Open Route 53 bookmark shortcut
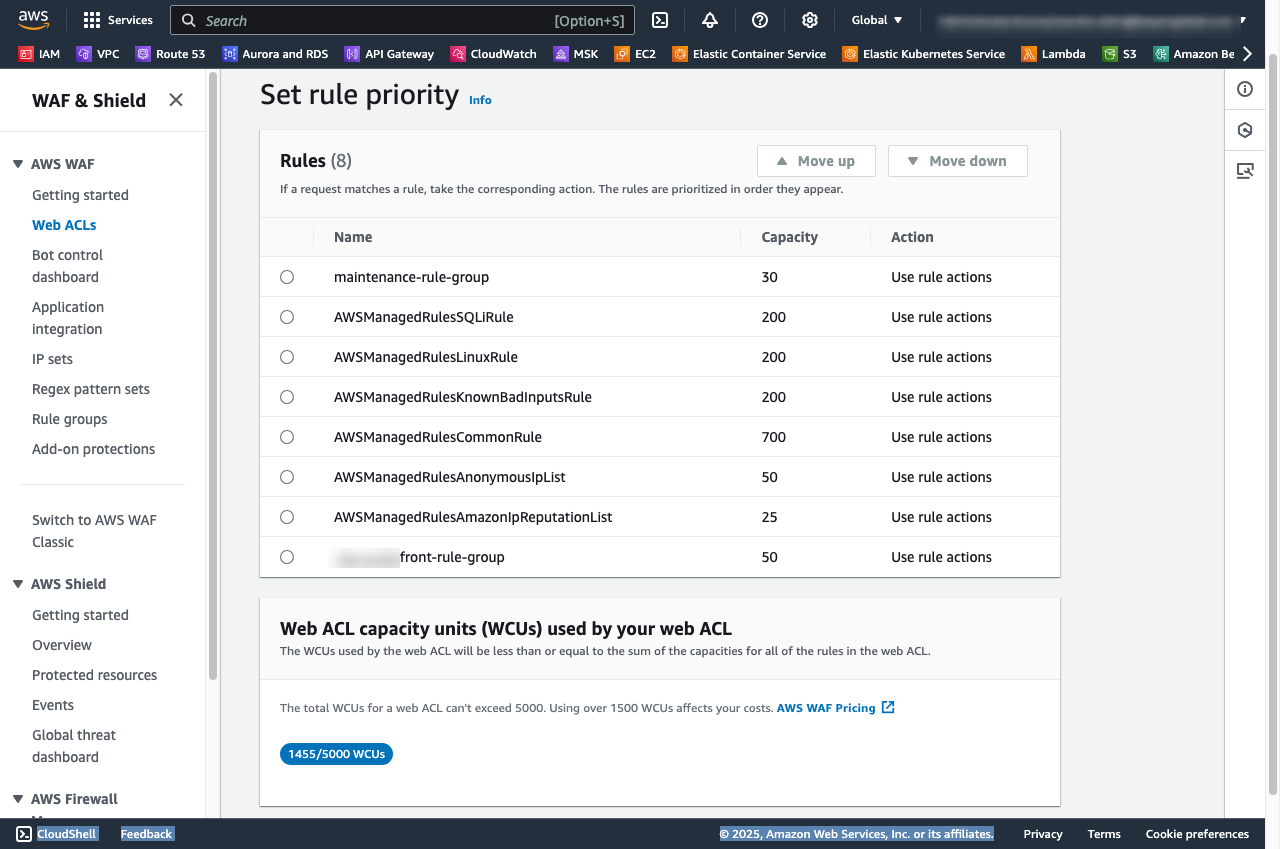The image size is (1280, 849). pyautogui.click(x=171, y=54)
